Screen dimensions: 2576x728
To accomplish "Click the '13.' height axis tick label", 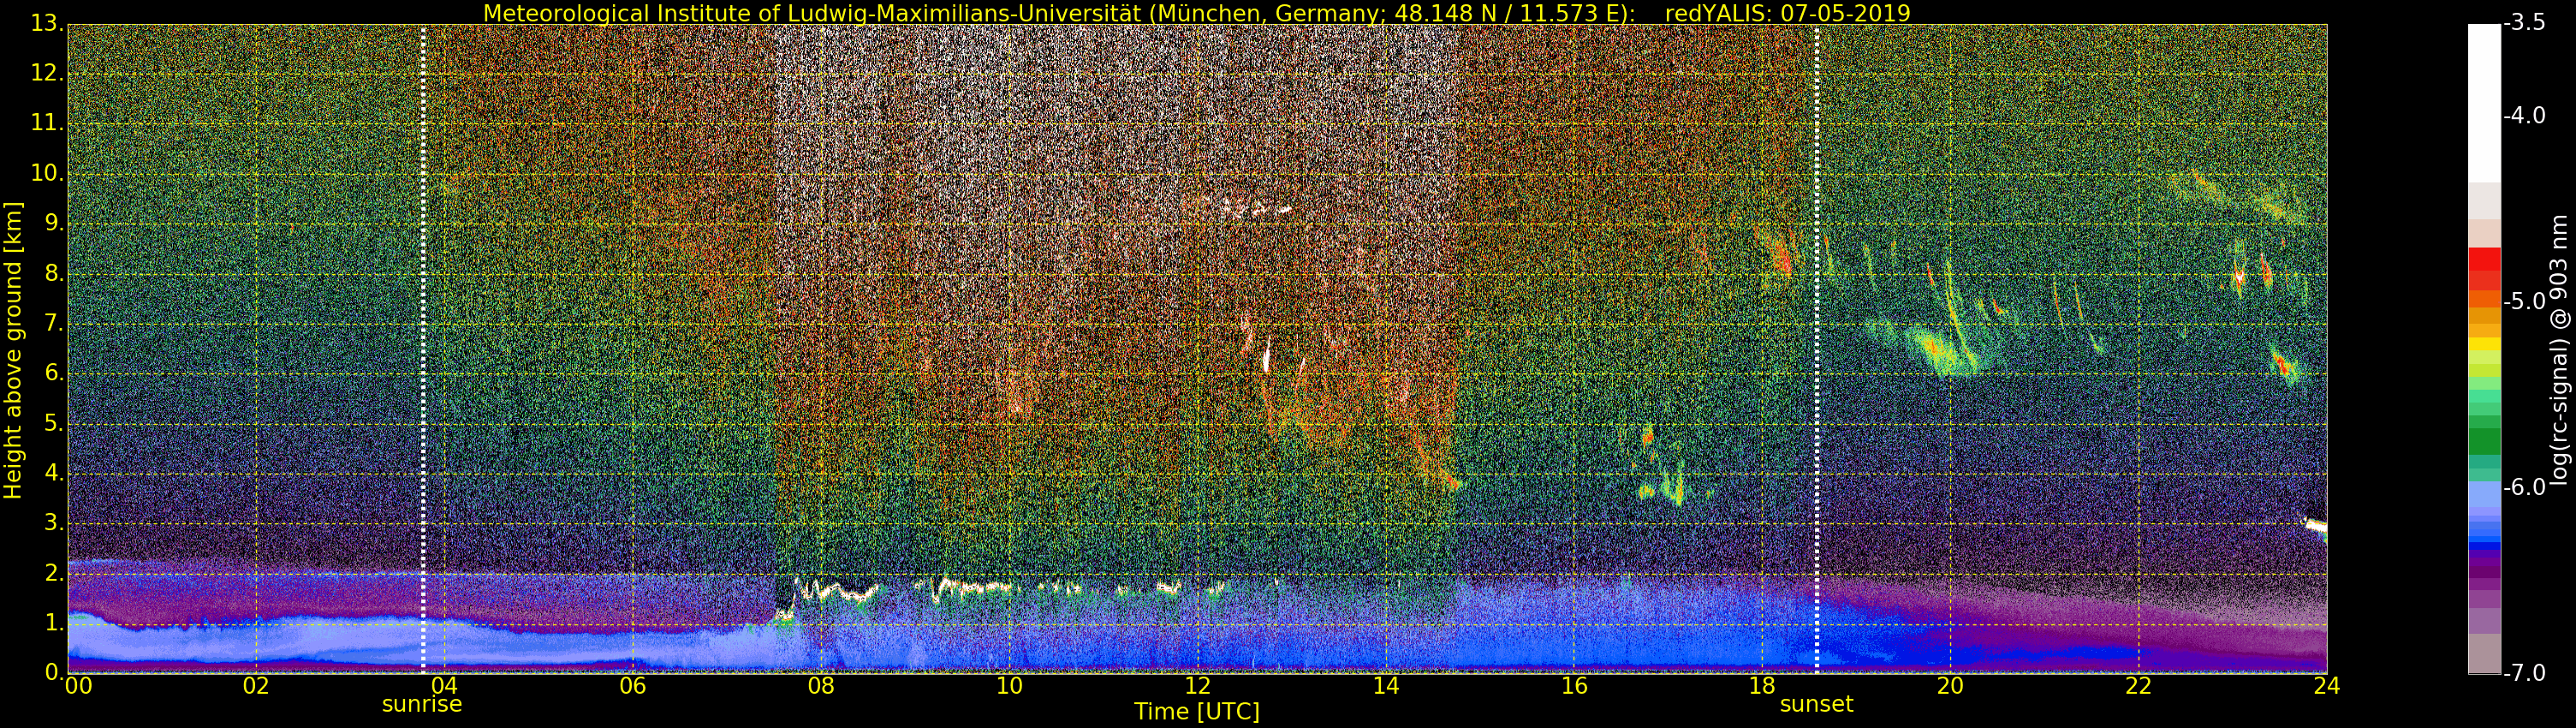I will (x=47, y=23).
